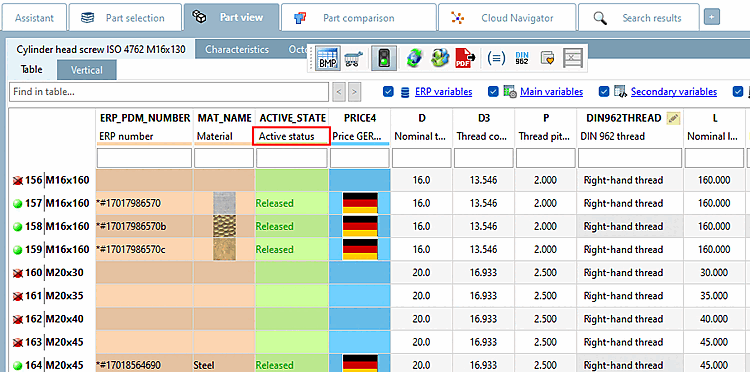
Task: Export part via the PDF icon
Action: (465, 58)
